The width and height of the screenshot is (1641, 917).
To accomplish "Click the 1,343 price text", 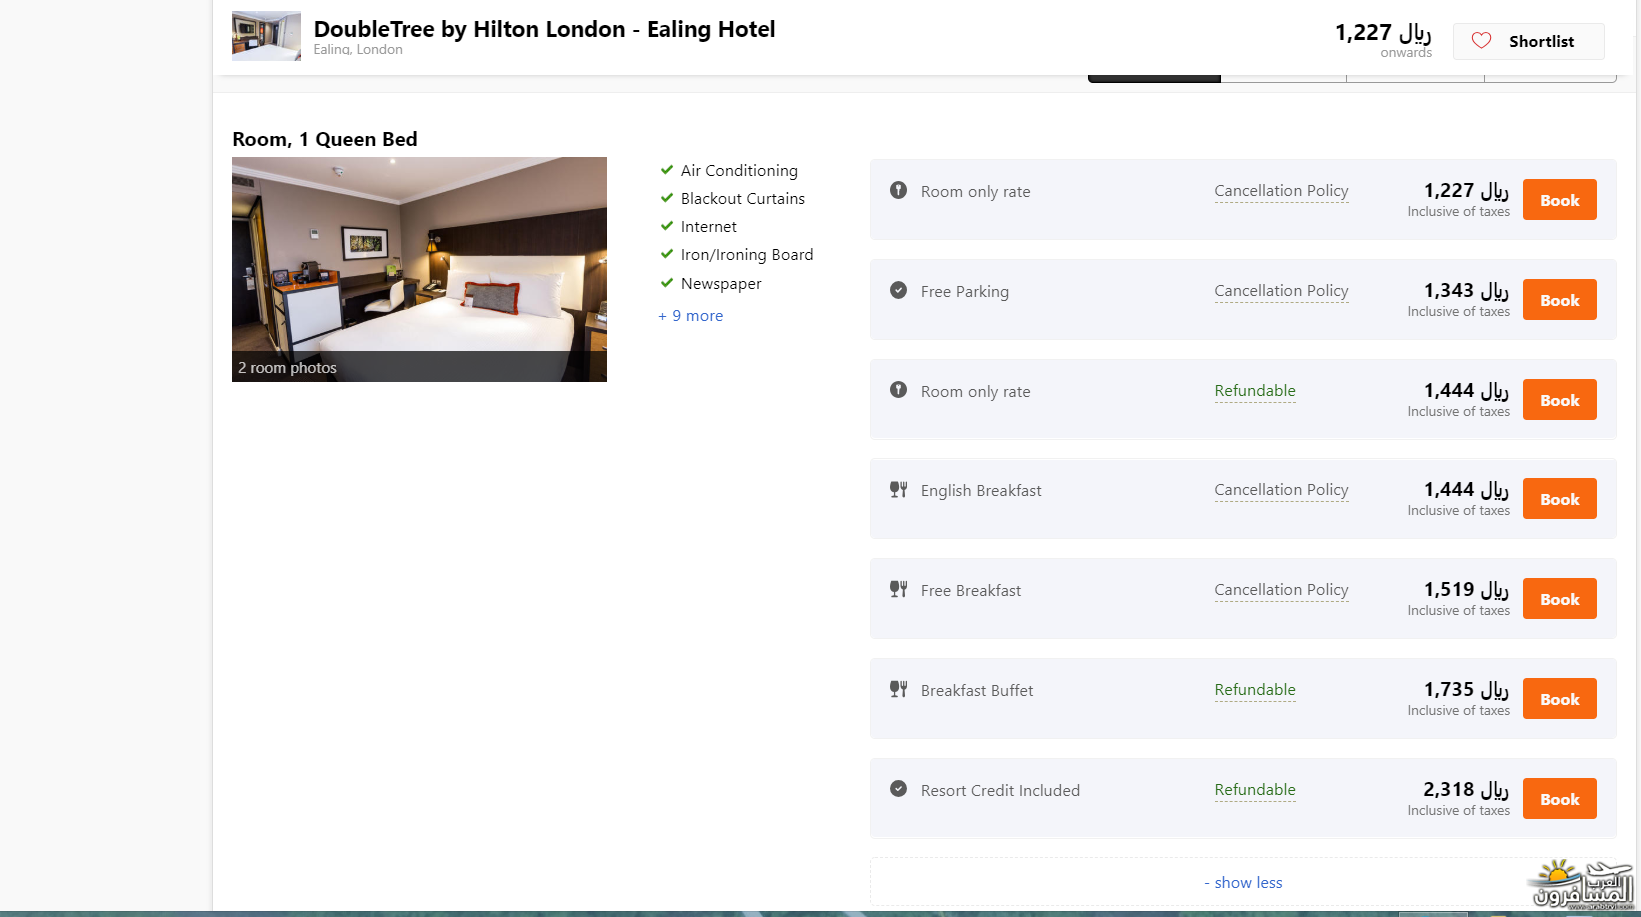I will coord(1466,291).
